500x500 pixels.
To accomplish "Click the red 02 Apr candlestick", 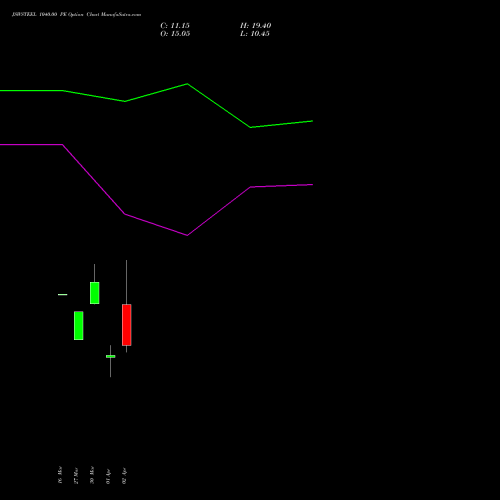I will pyautogui.click(x=127, y=325).
